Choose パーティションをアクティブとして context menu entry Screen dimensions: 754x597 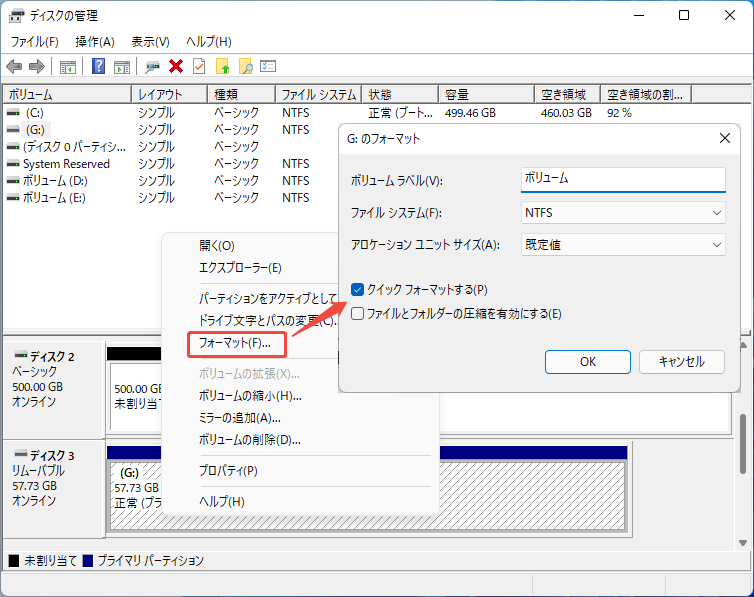pos(268,298)
